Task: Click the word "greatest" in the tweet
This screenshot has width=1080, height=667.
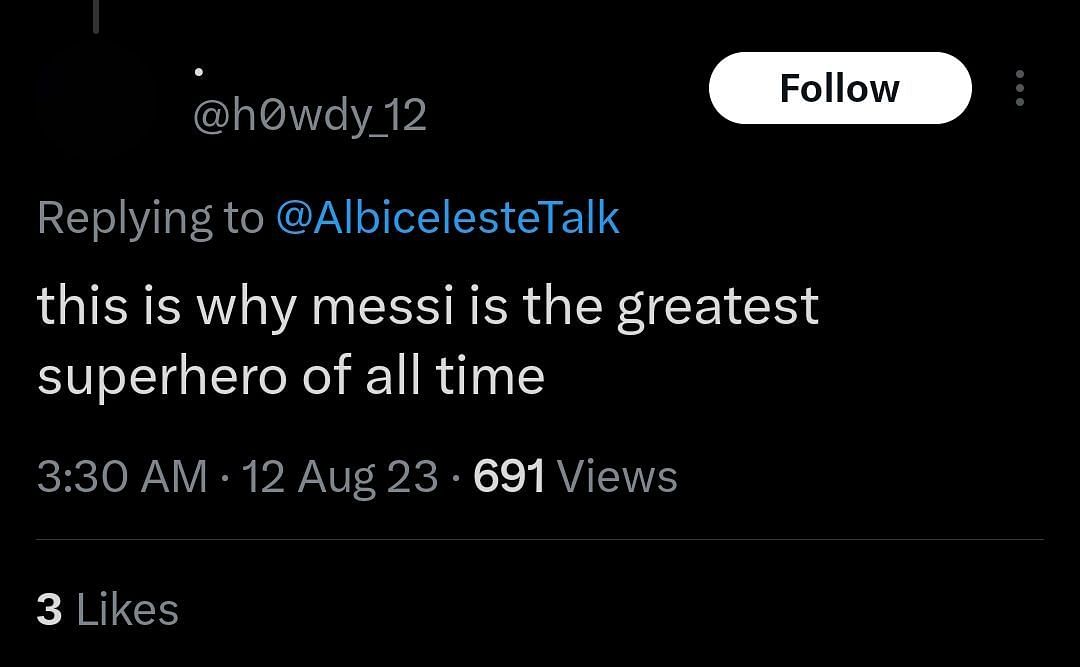Action: click(717, 306)
